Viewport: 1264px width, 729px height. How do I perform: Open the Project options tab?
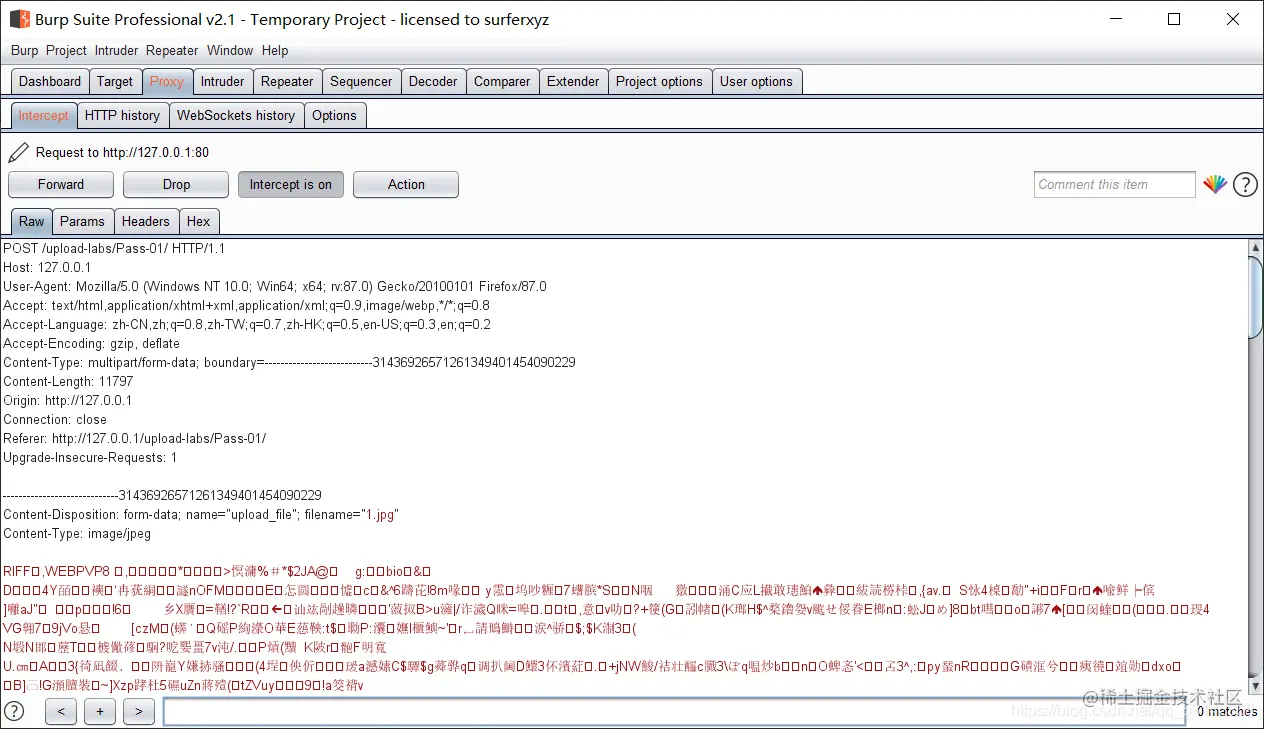pos(659,81)
